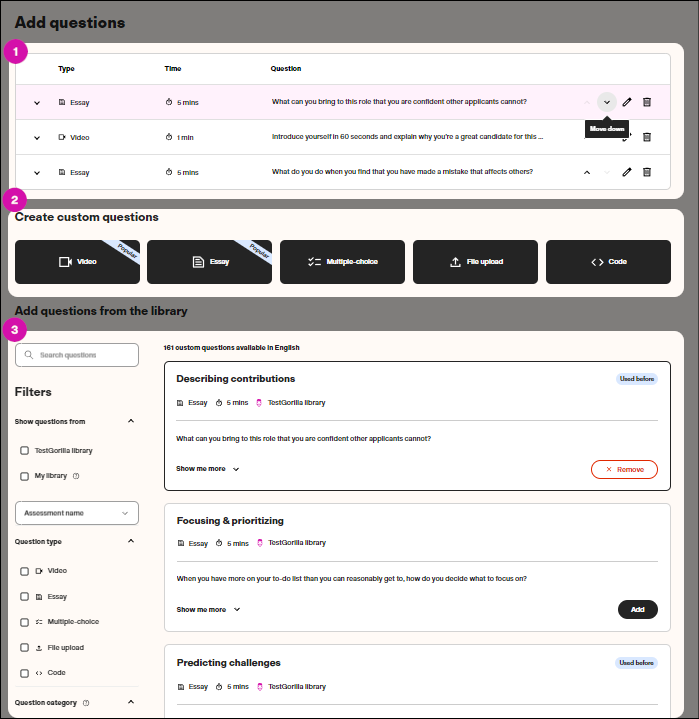The image size is (699, 719).
Task: Click the help icon next to My library
Action: tap(76, 476)
